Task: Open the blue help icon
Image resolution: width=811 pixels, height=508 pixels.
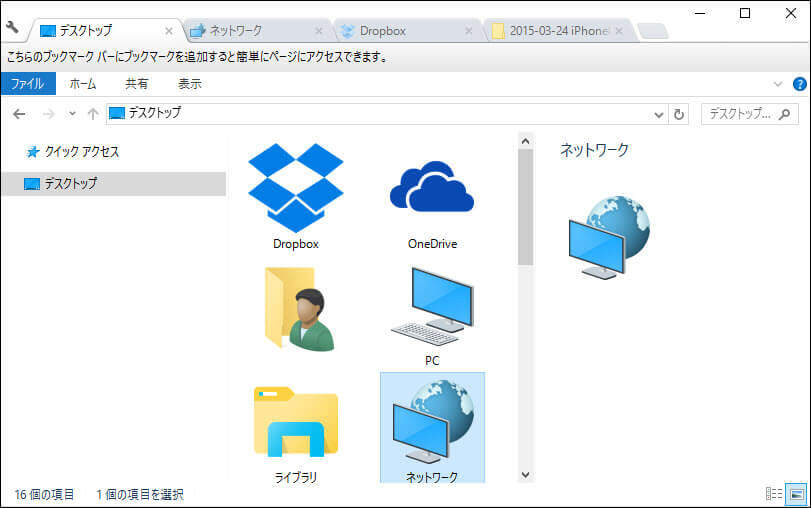Action: [800, 84]
